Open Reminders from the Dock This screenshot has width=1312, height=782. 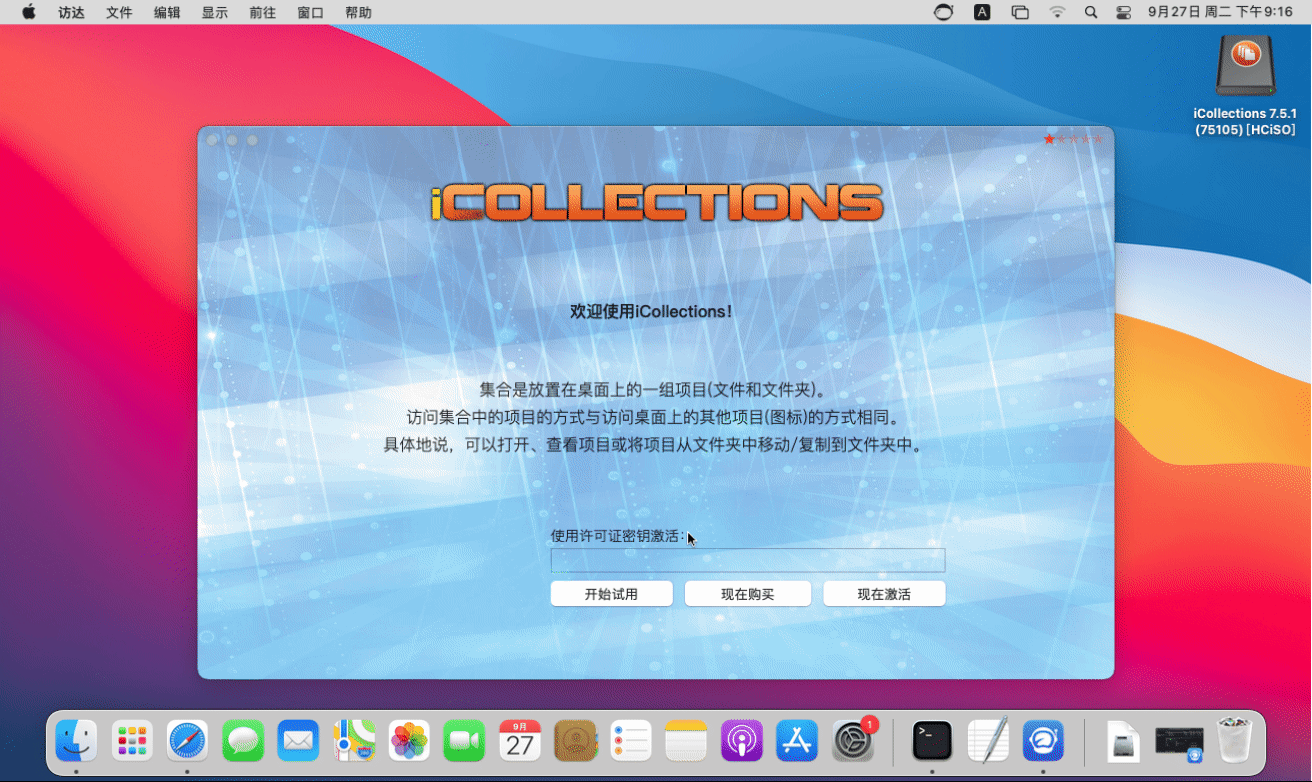pos(631,741)
